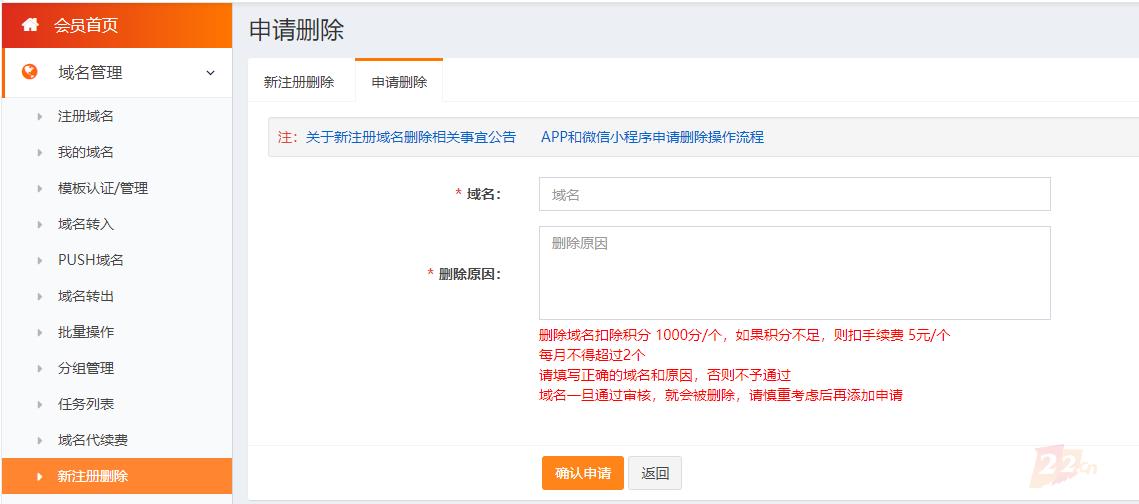
Task: Click note 请填写正确的域名和原因，否则不予通过
Action: 665,375
